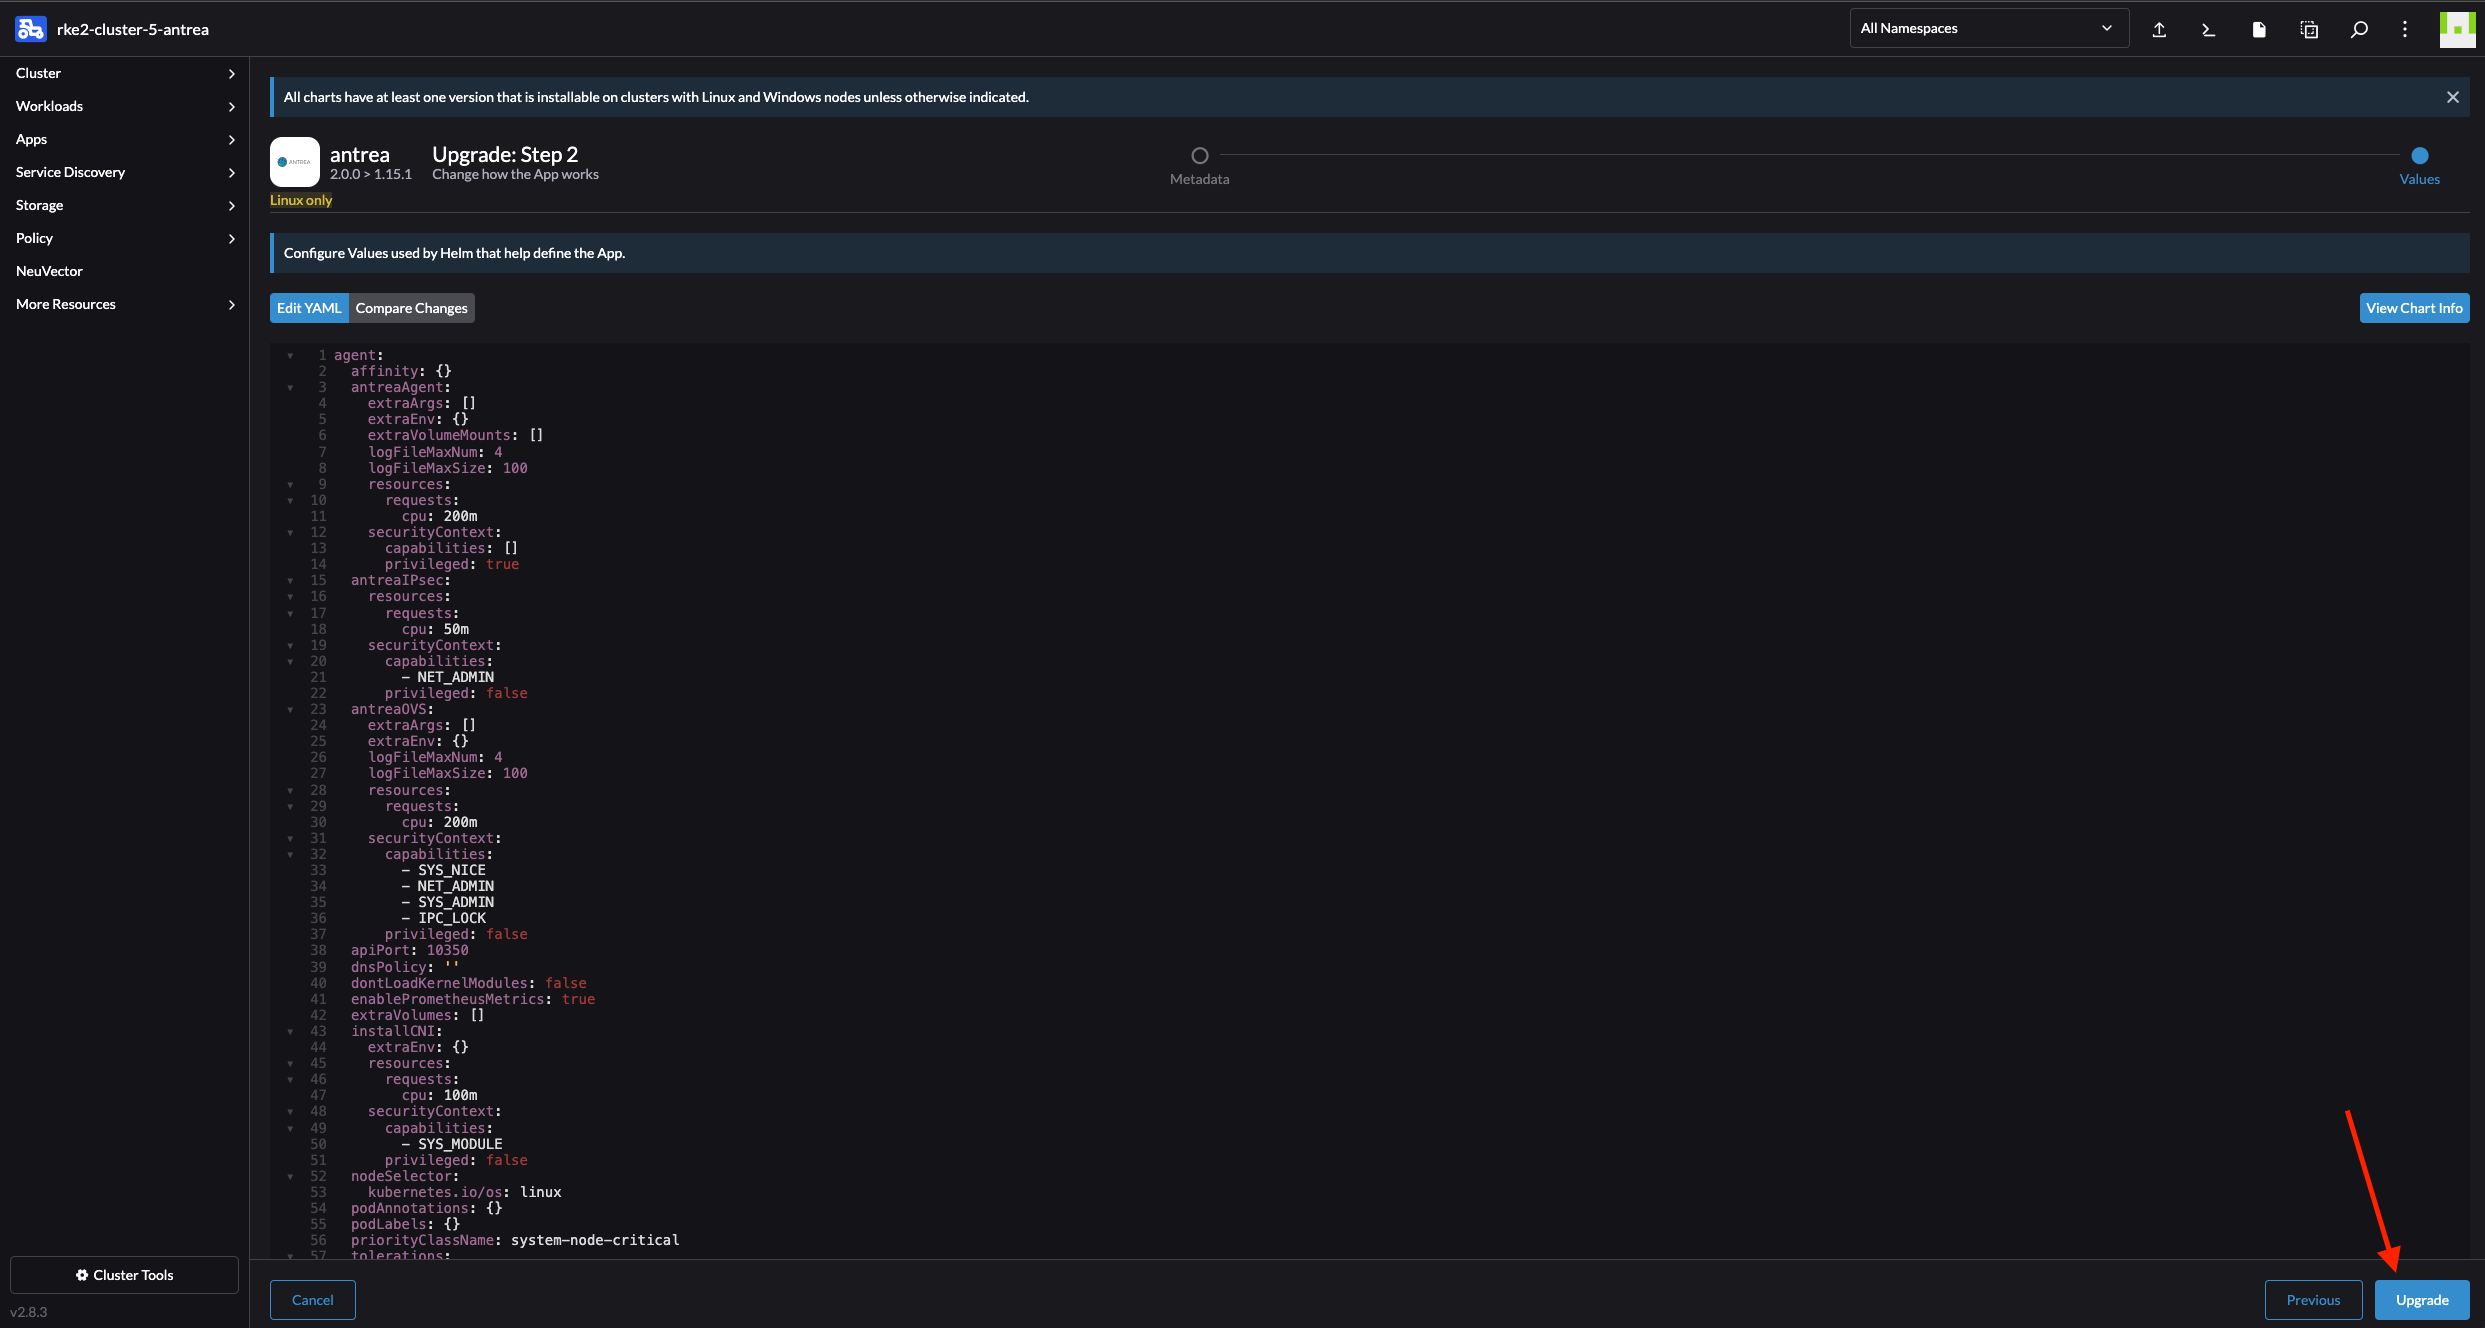
Task: Click the 'extraVolumeMounts: []' line 6
Action: tap(455, 435)
